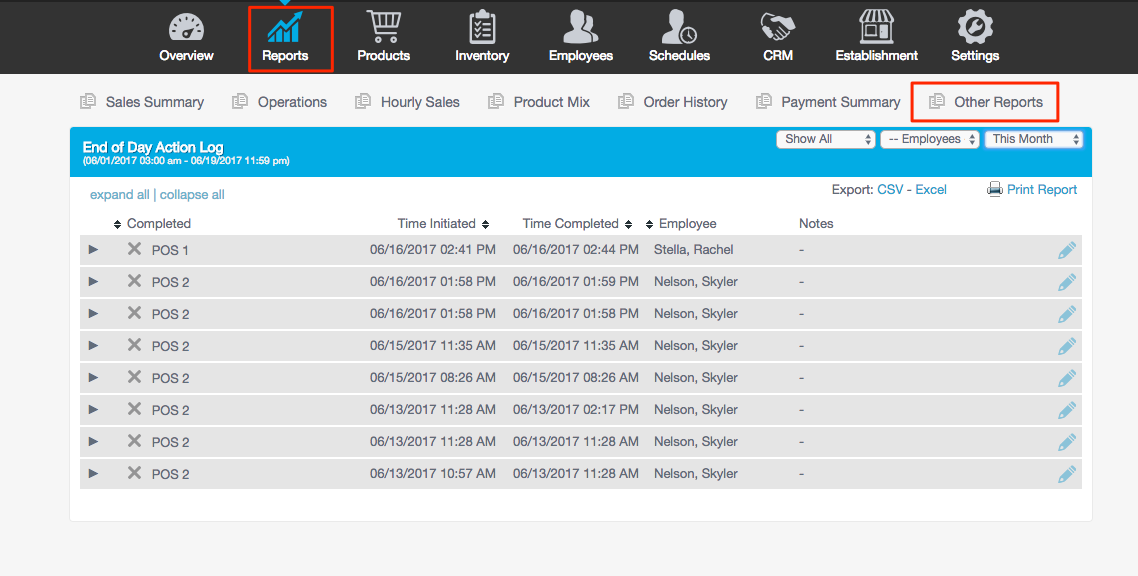
Task: Open Settings gear icon
Action: tap(974, 28)
